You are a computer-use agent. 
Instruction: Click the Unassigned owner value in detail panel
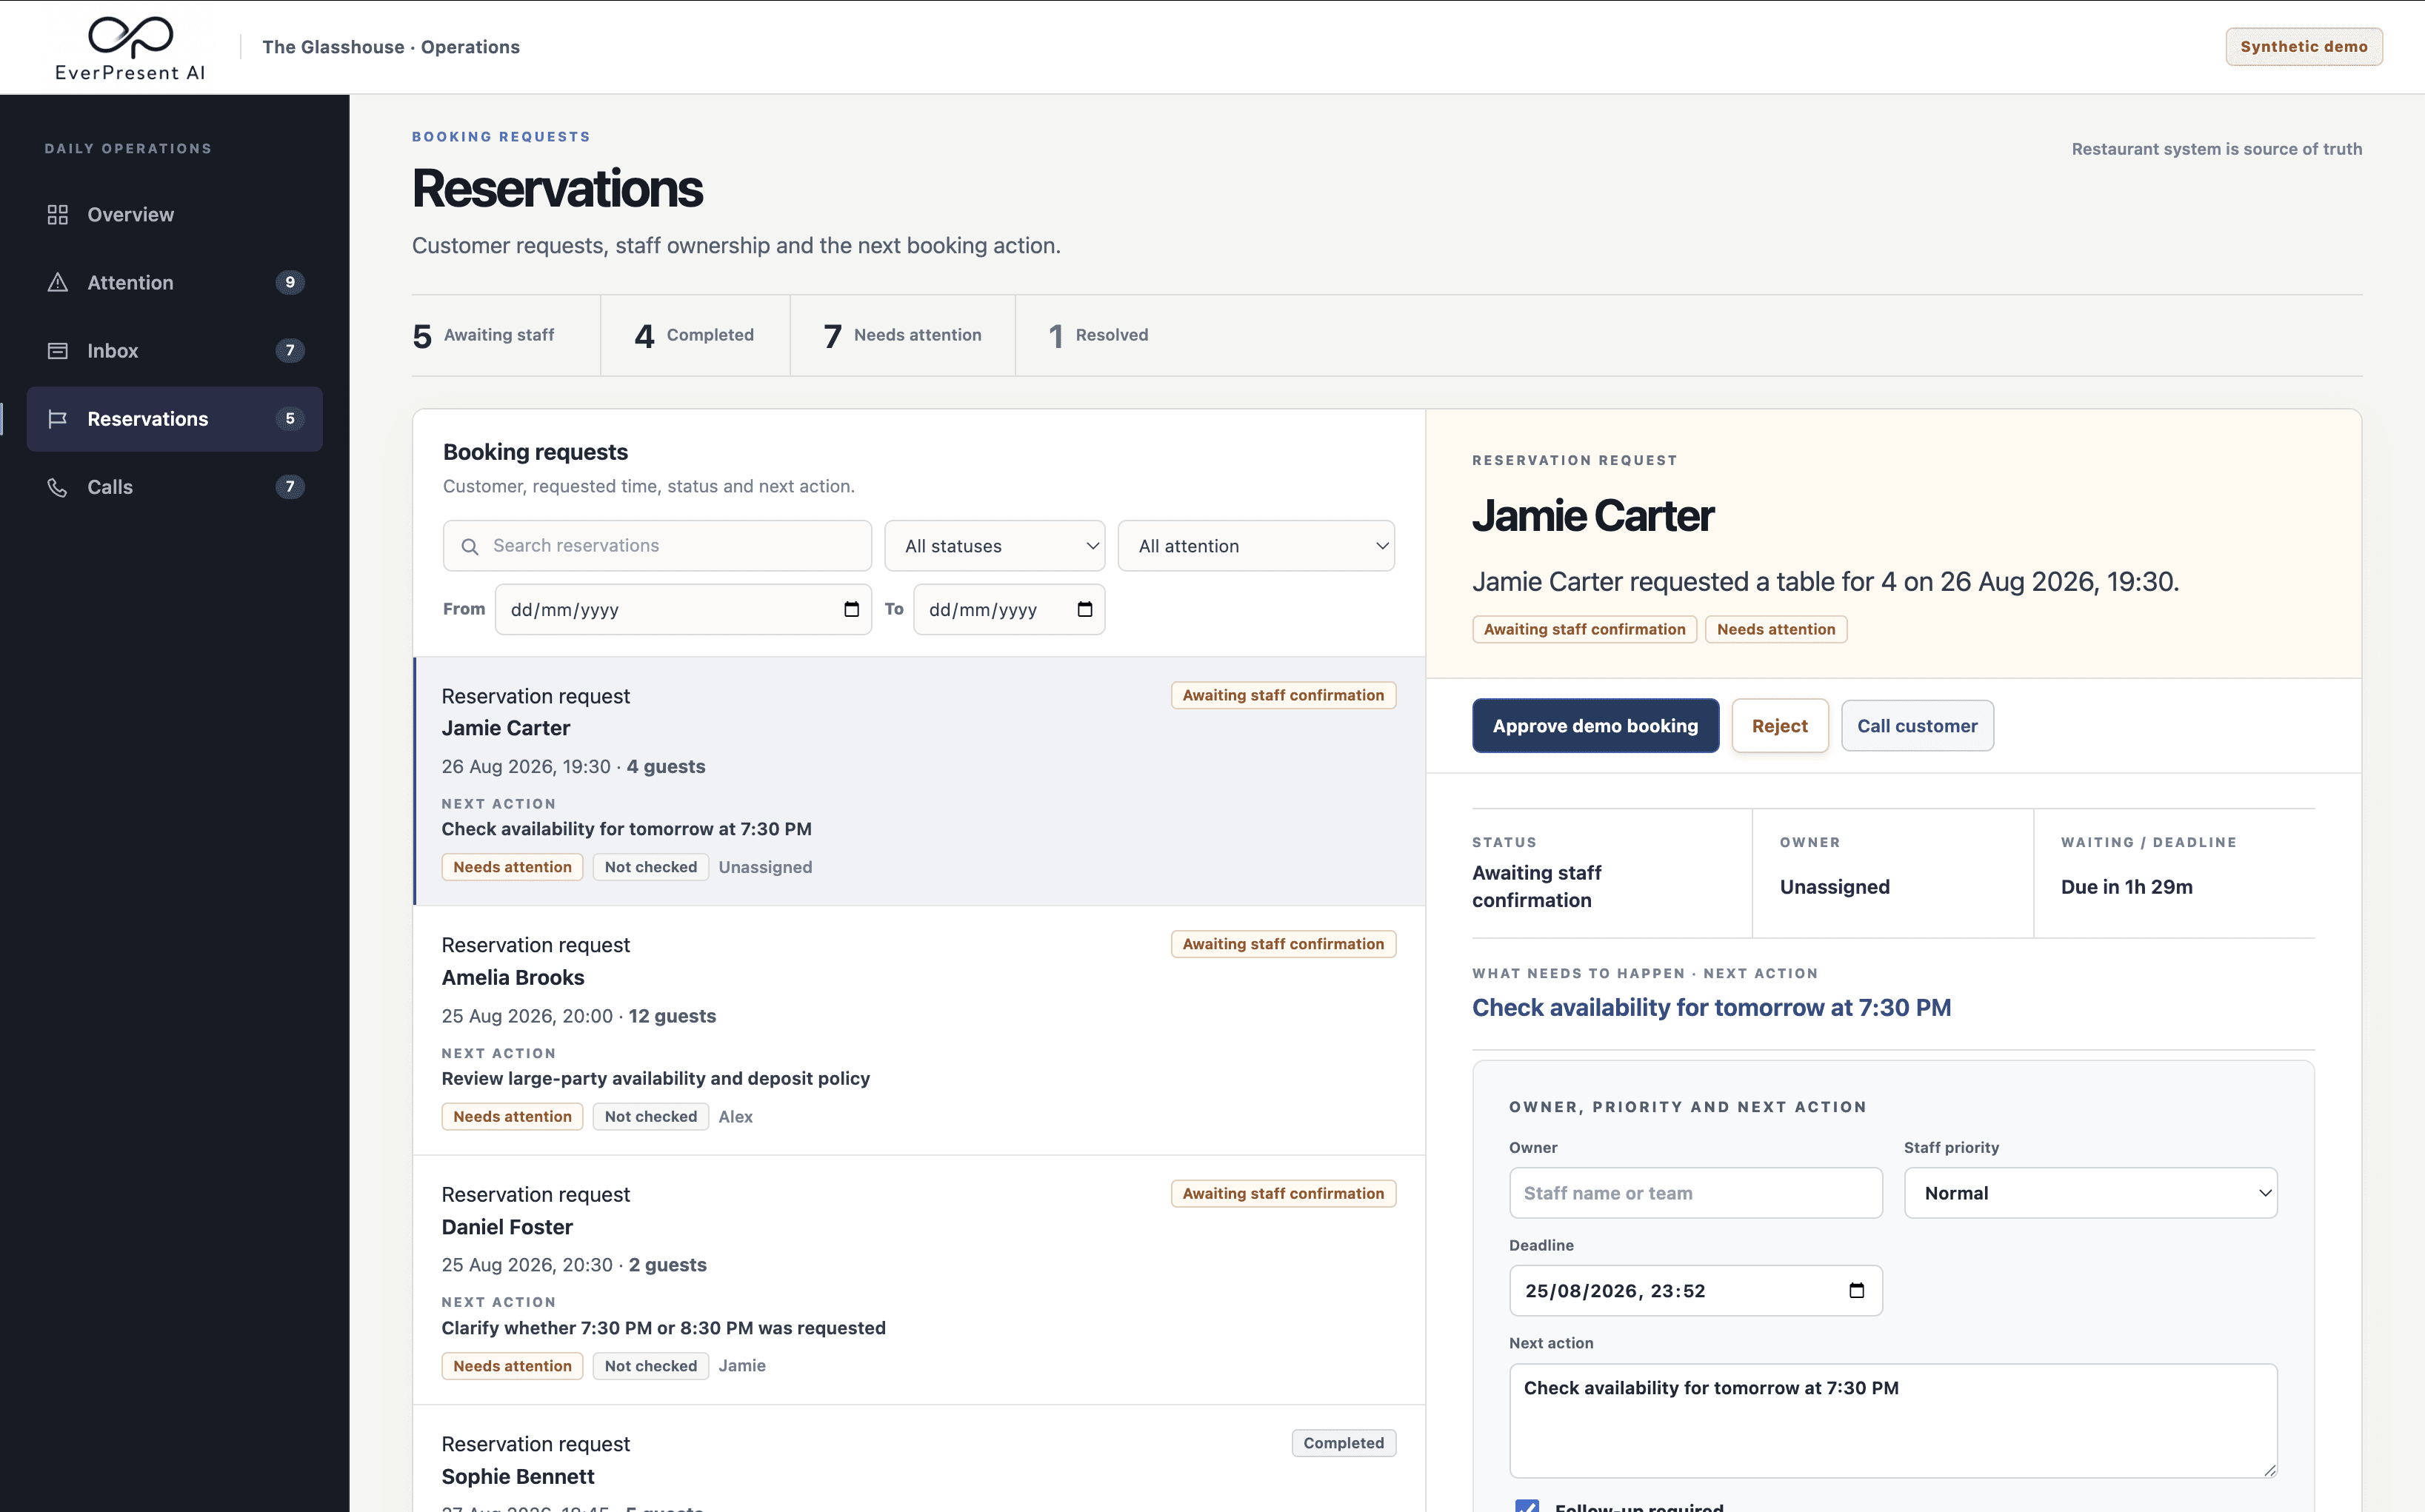click(1834, 887)
